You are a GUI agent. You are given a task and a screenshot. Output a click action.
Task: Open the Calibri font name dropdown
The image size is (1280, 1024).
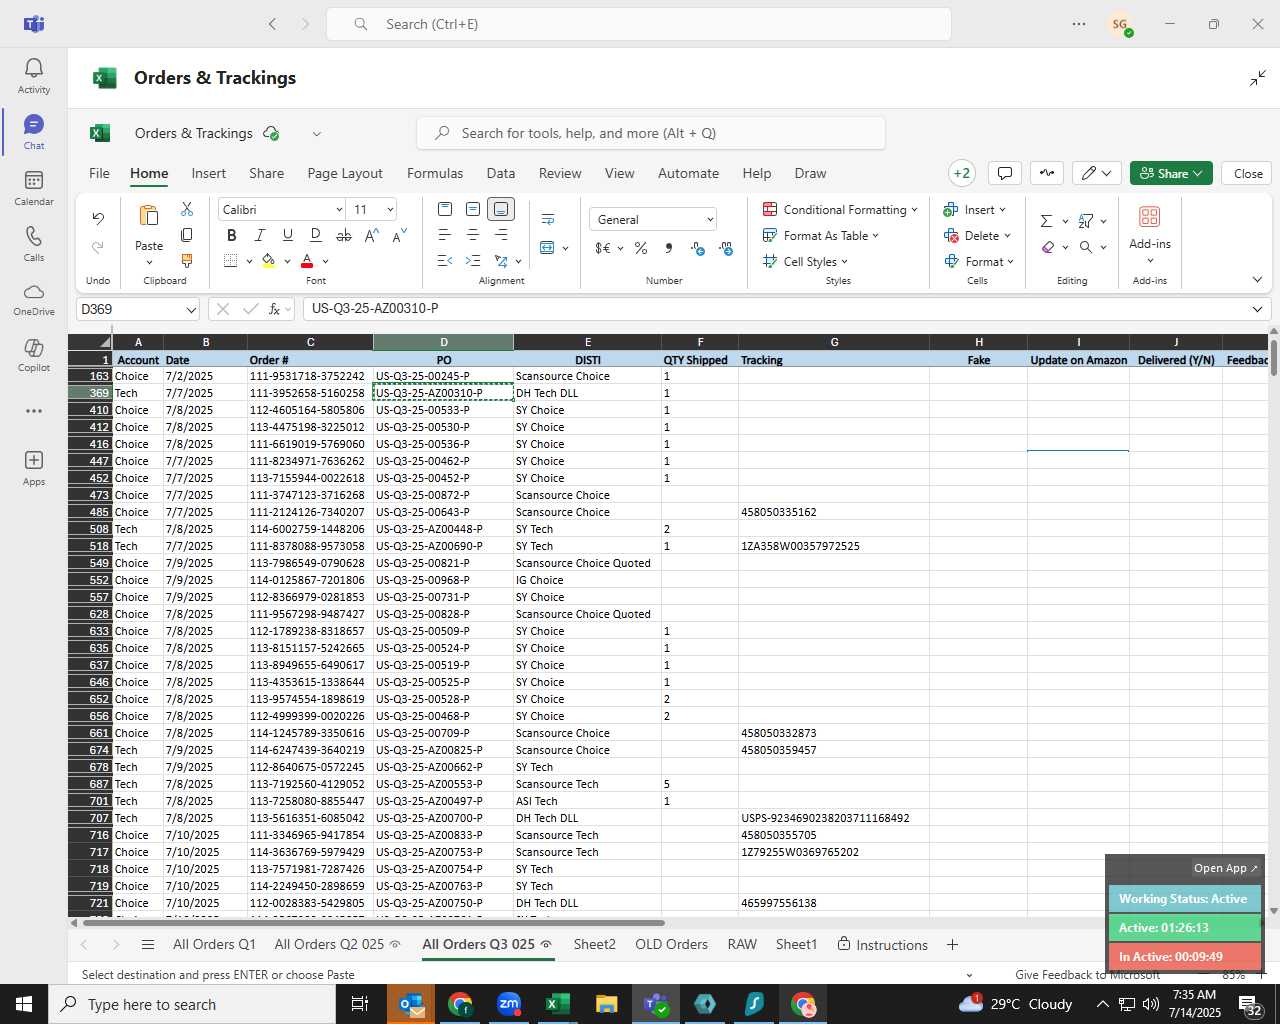click(339, 210)
